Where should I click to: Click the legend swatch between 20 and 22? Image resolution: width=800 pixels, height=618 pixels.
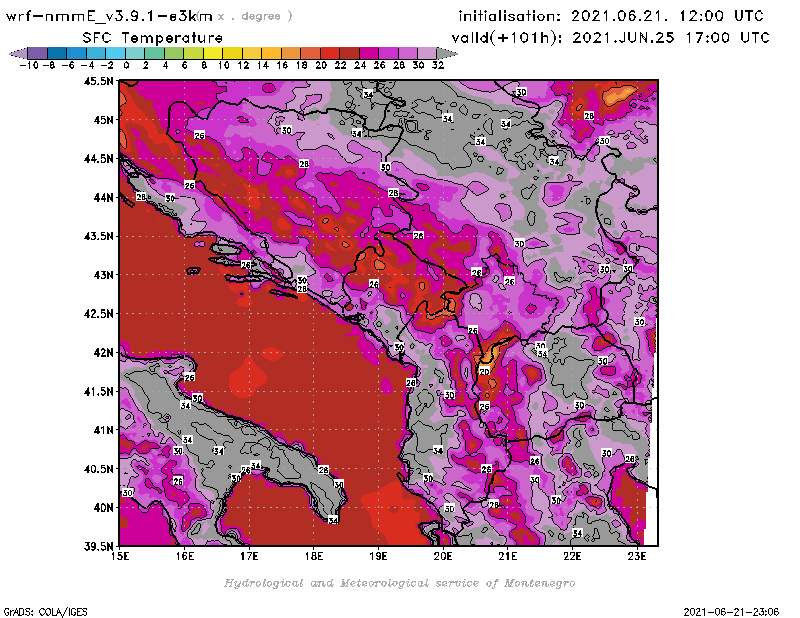(x=330, y=53)
